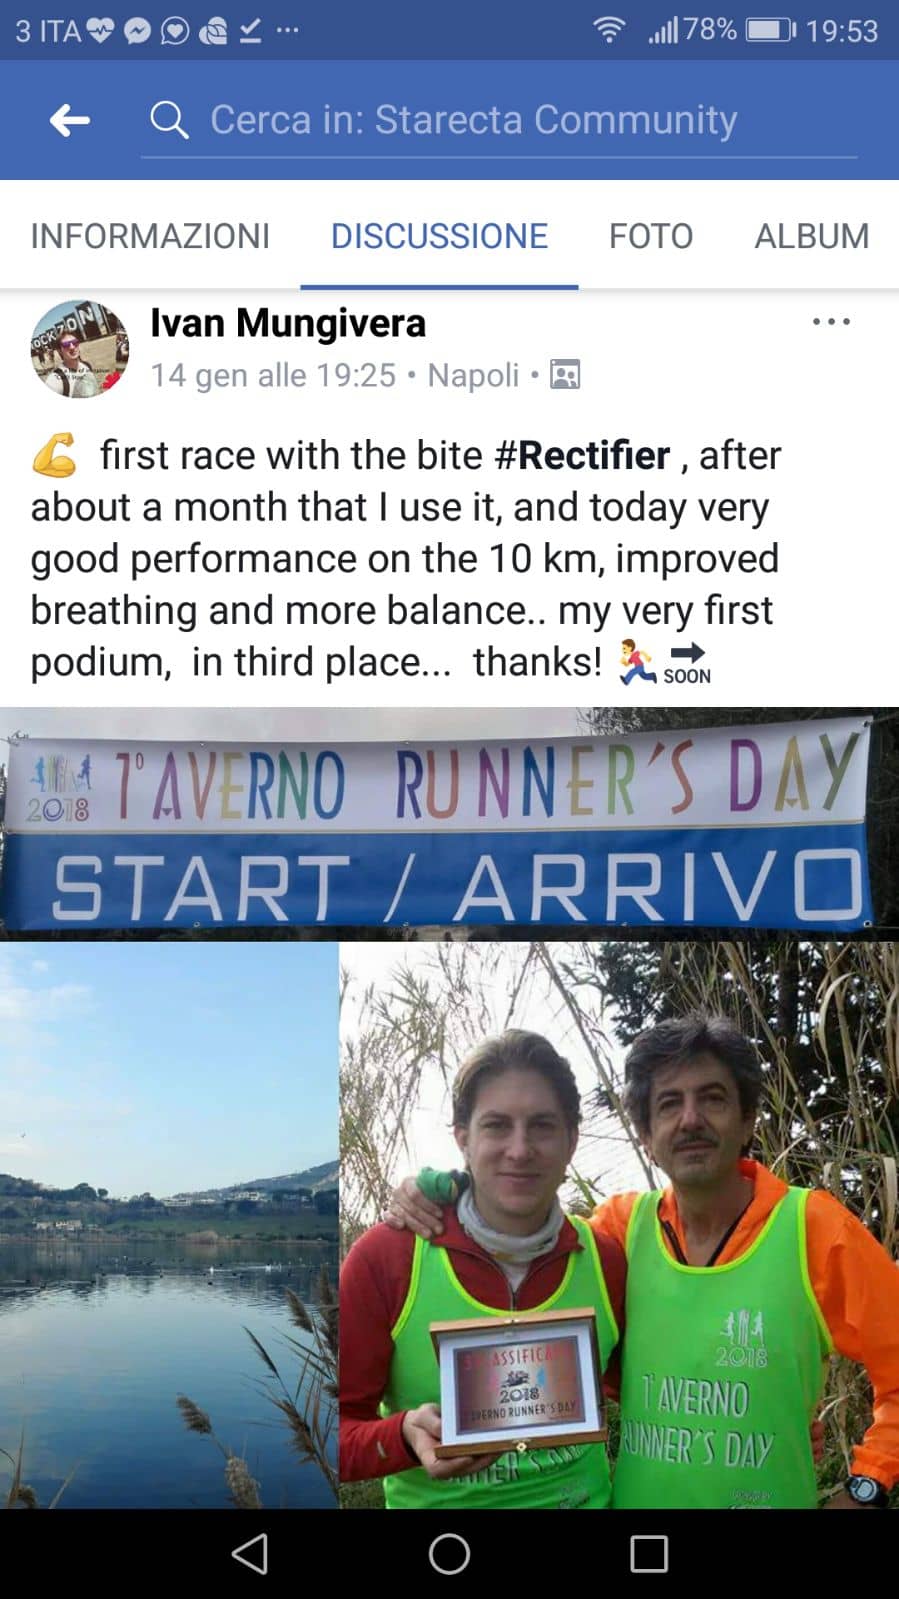Open the lake landscape photo

tap(168, 1224)
